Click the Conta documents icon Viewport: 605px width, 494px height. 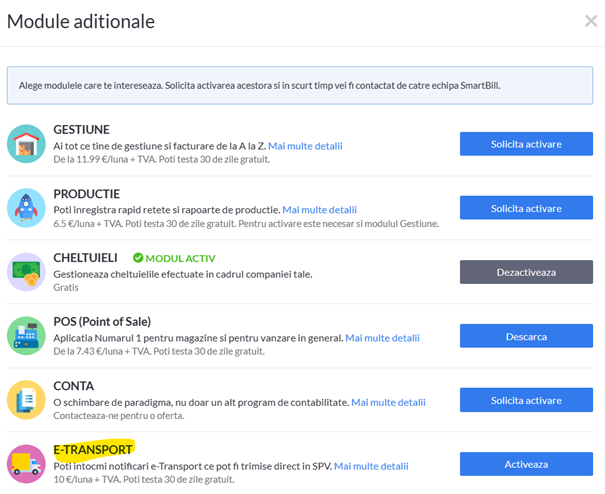click(26, 400)
